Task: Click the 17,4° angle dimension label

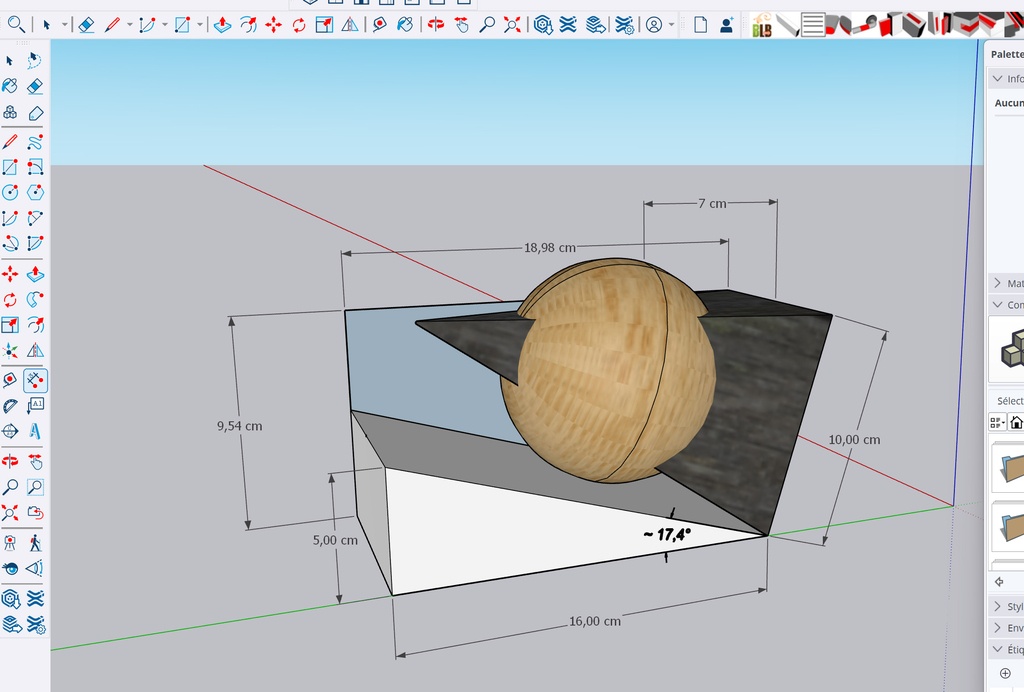Action: point(667,535)
